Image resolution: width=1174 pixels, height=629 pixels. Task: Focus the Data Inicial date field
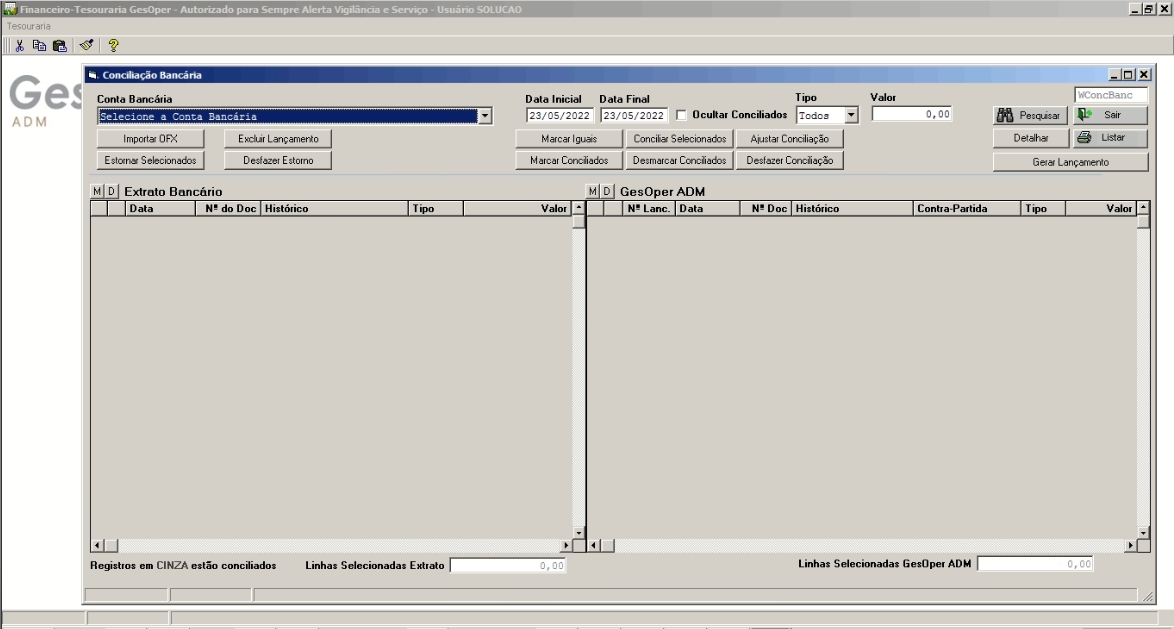coord(559,115)
